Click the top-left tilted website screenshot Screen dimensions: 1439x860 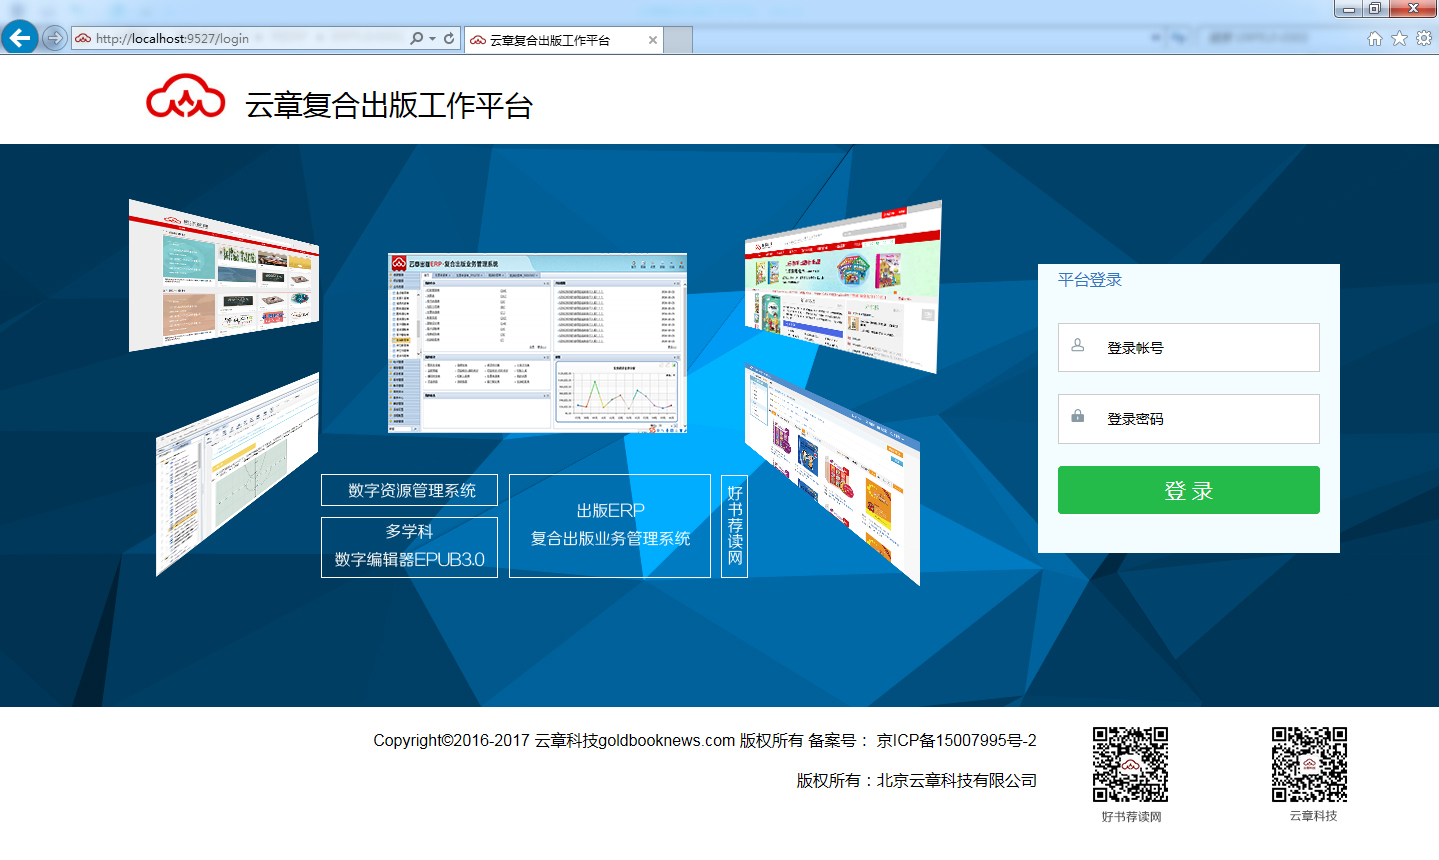coord(224,276)
